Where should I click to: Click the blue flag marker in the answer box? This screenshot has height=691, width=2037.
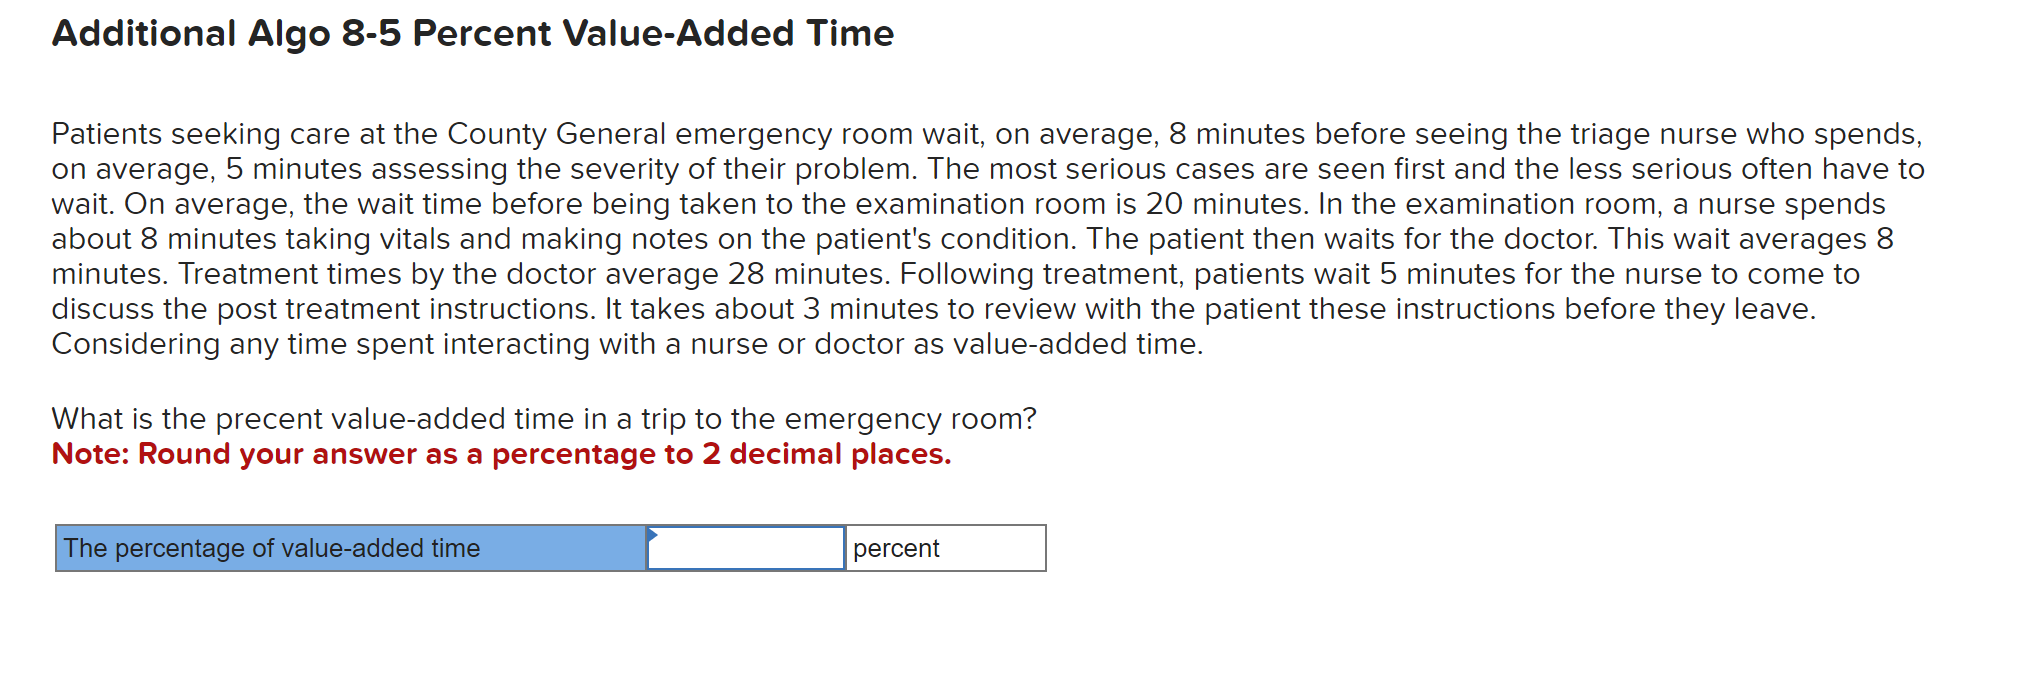point(655,536)
